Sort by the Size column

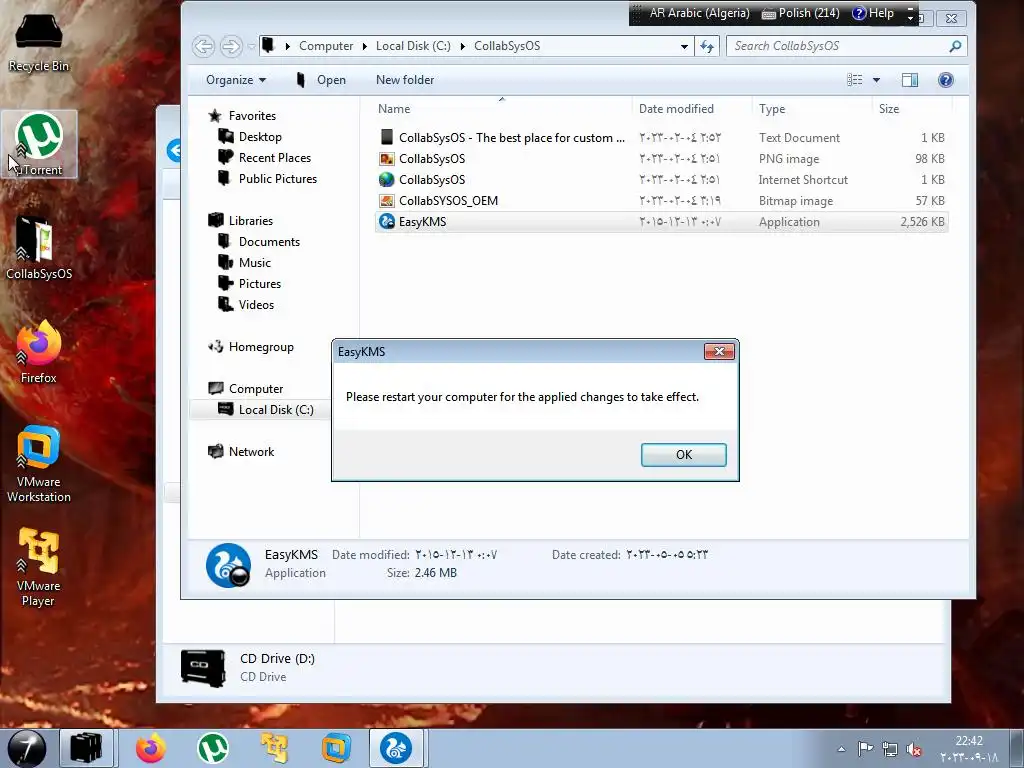click(912, 108)
